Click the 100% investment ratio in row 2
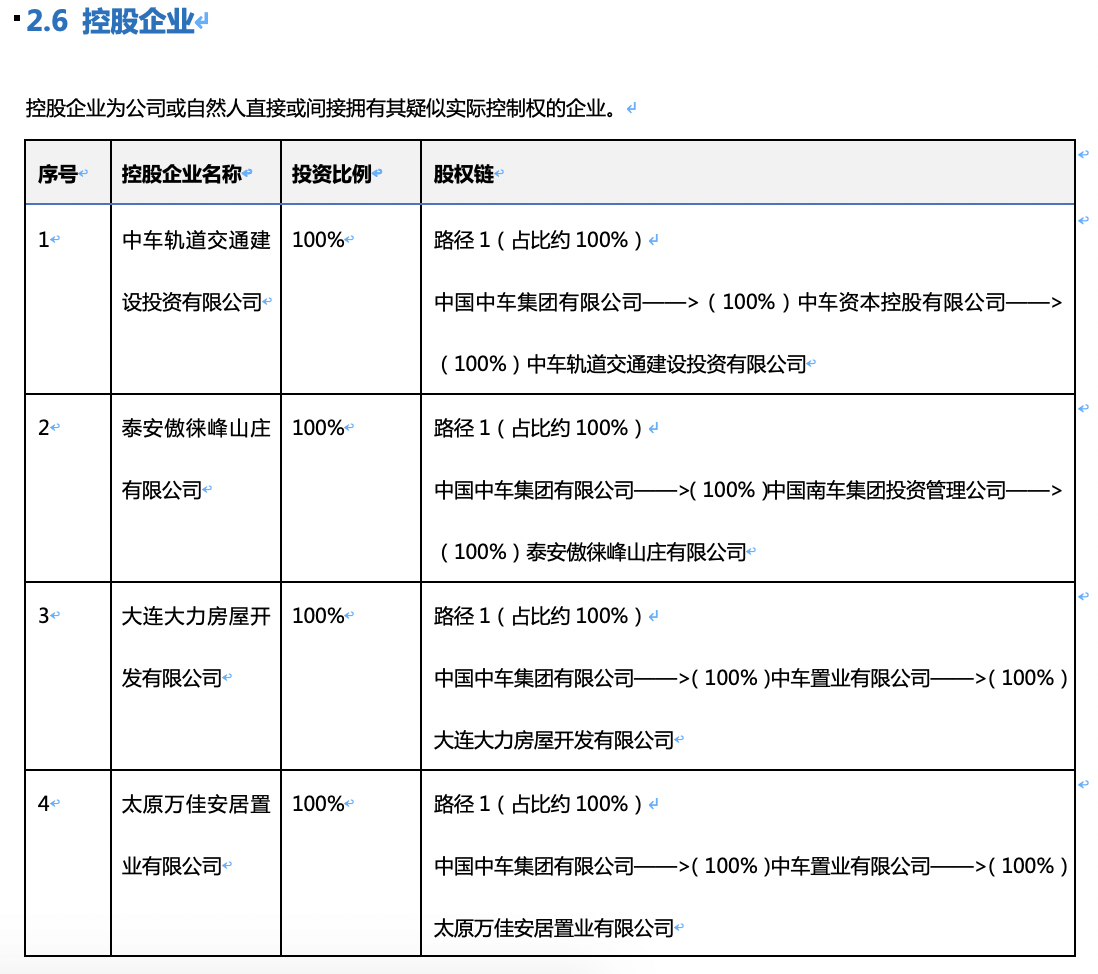Viewport: 1098px width, 974px height. (x=318, y=428)
